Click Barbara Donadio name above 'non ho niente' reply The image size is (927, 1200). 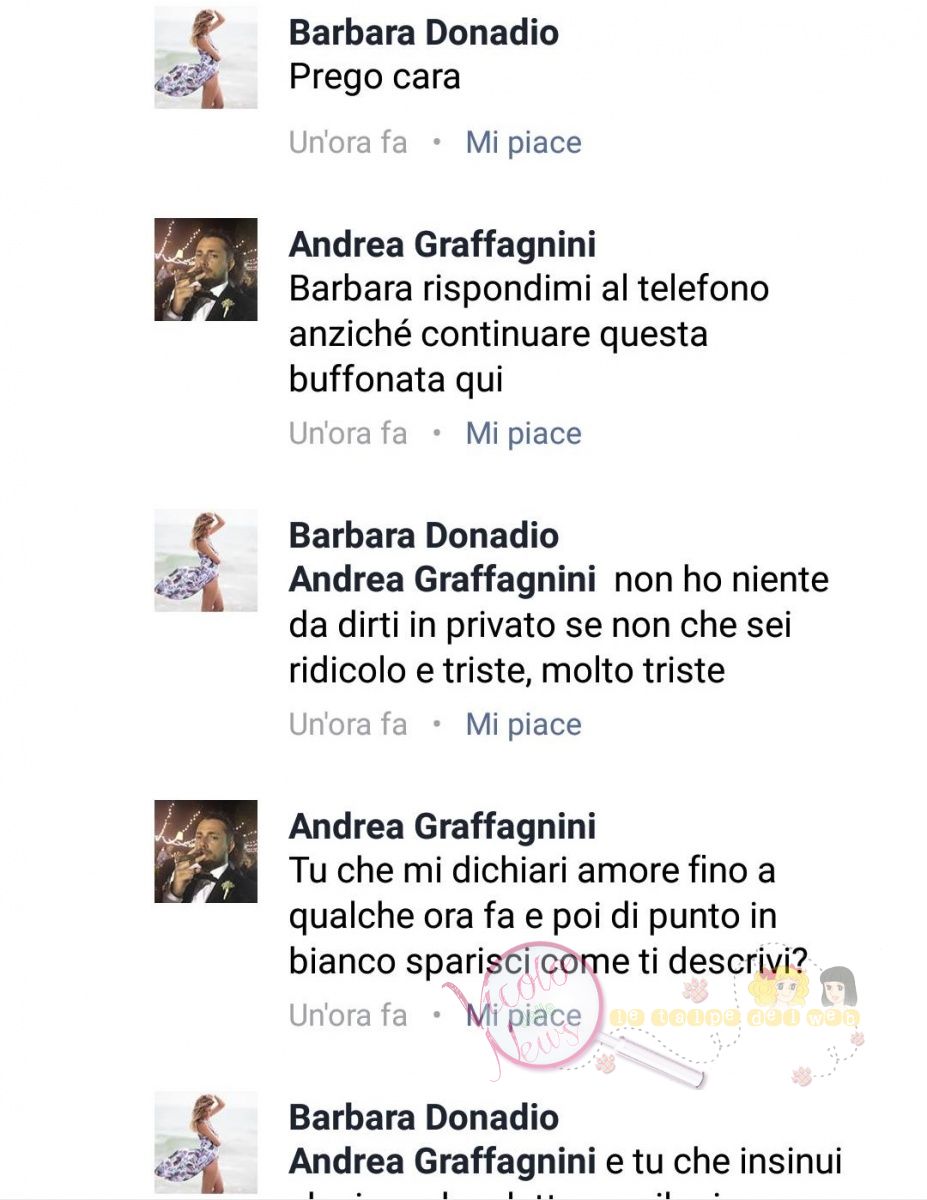point(424,535)
